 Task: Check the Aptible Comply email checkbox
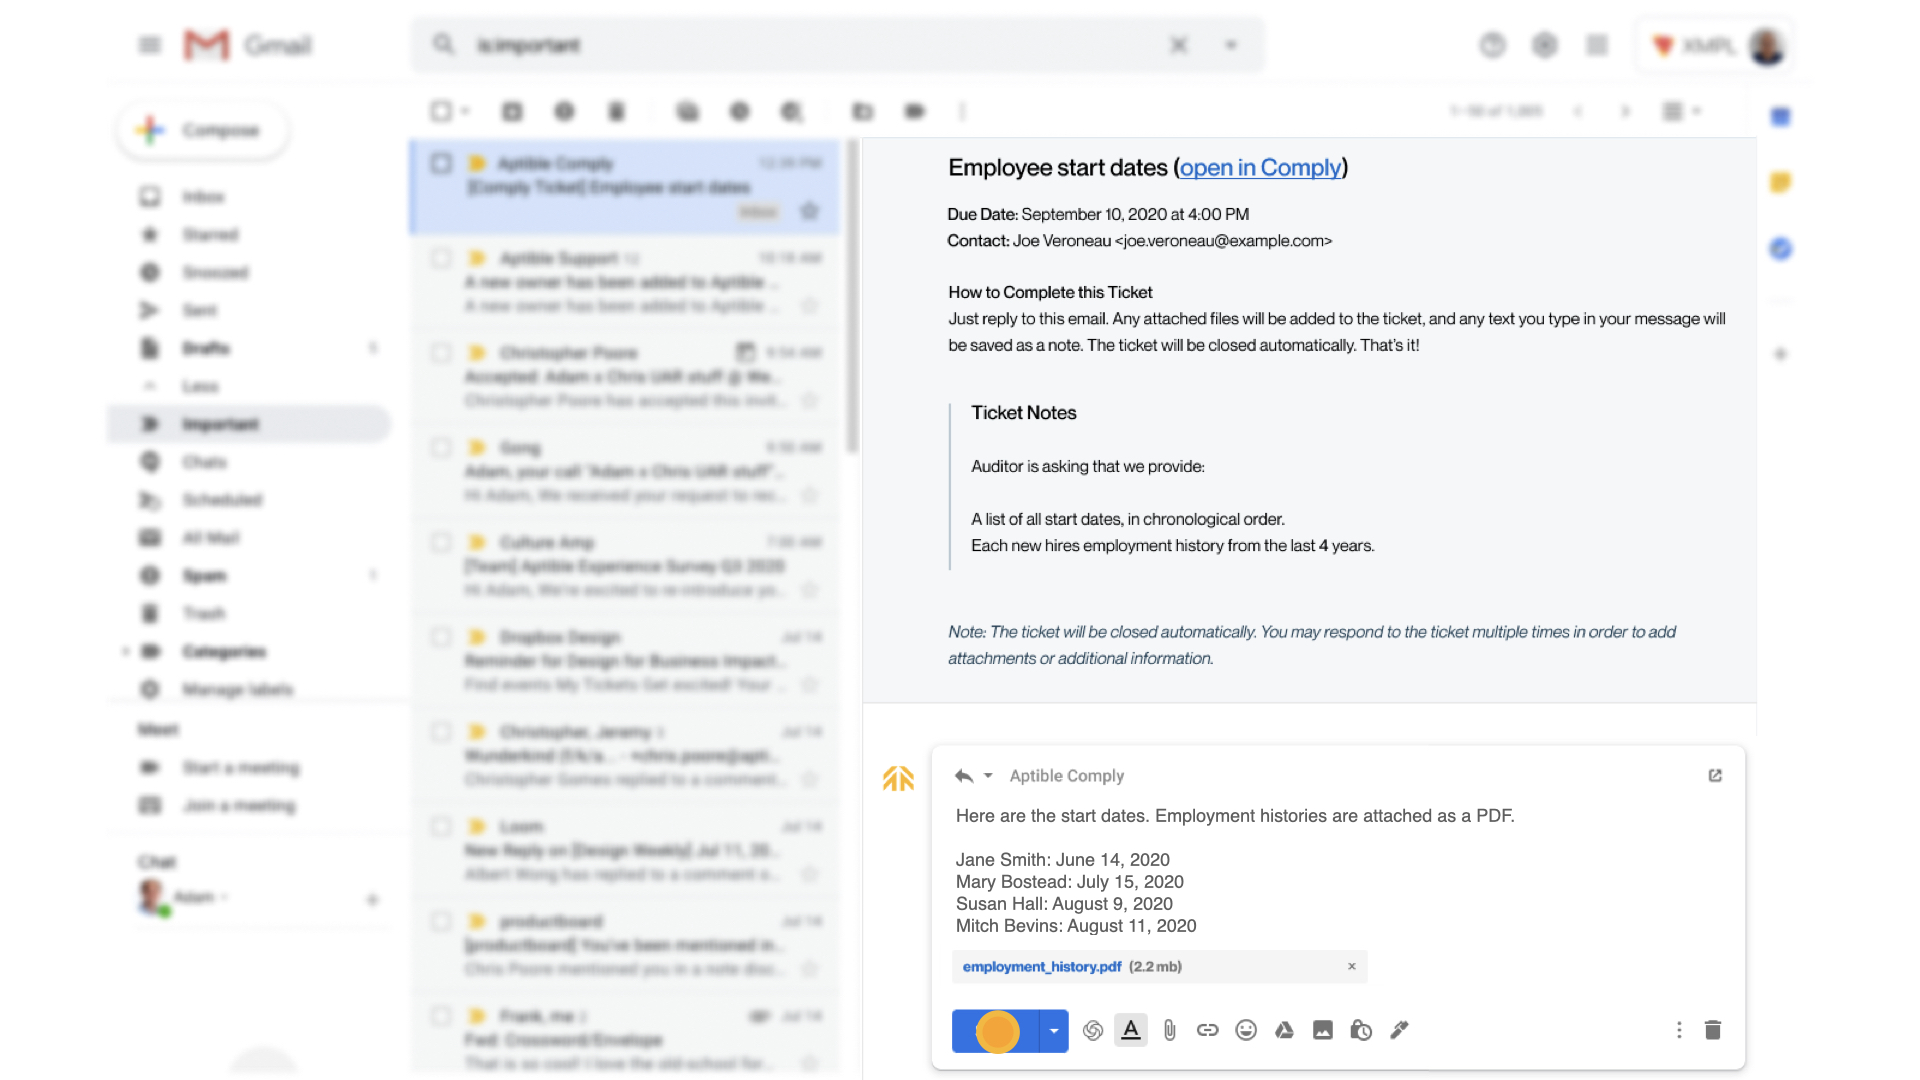point(441,163)
